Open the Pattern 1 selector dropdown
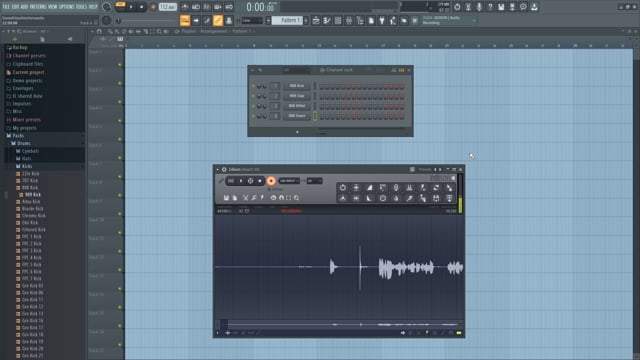Screen dimensions: 640x360 [287, 20]
